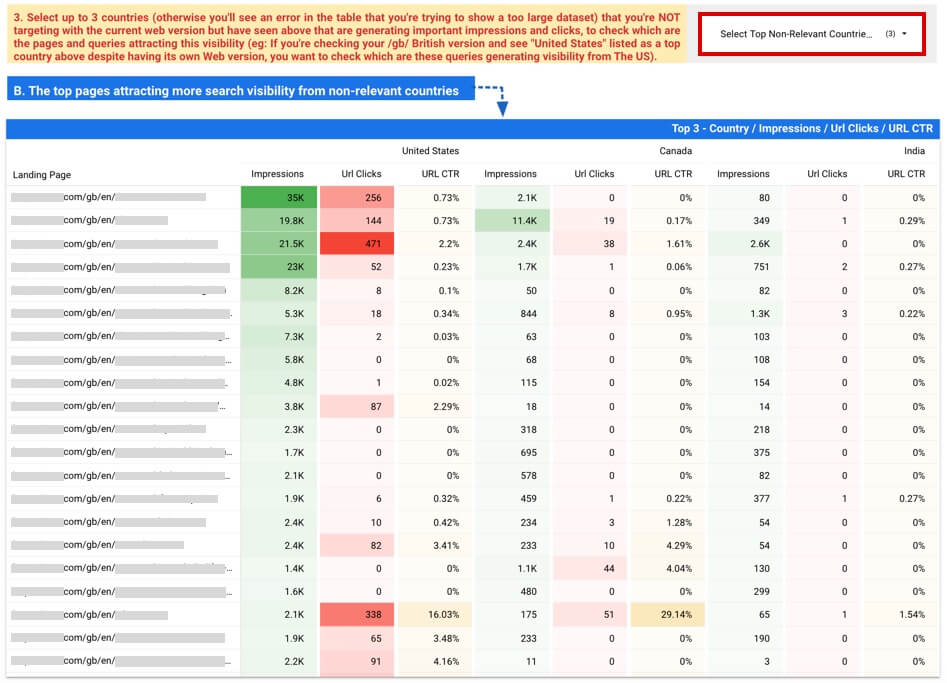This screenshot has height=683, width=947.
Task: Sort by India Url Clicks header
Action: click(827, 174)
